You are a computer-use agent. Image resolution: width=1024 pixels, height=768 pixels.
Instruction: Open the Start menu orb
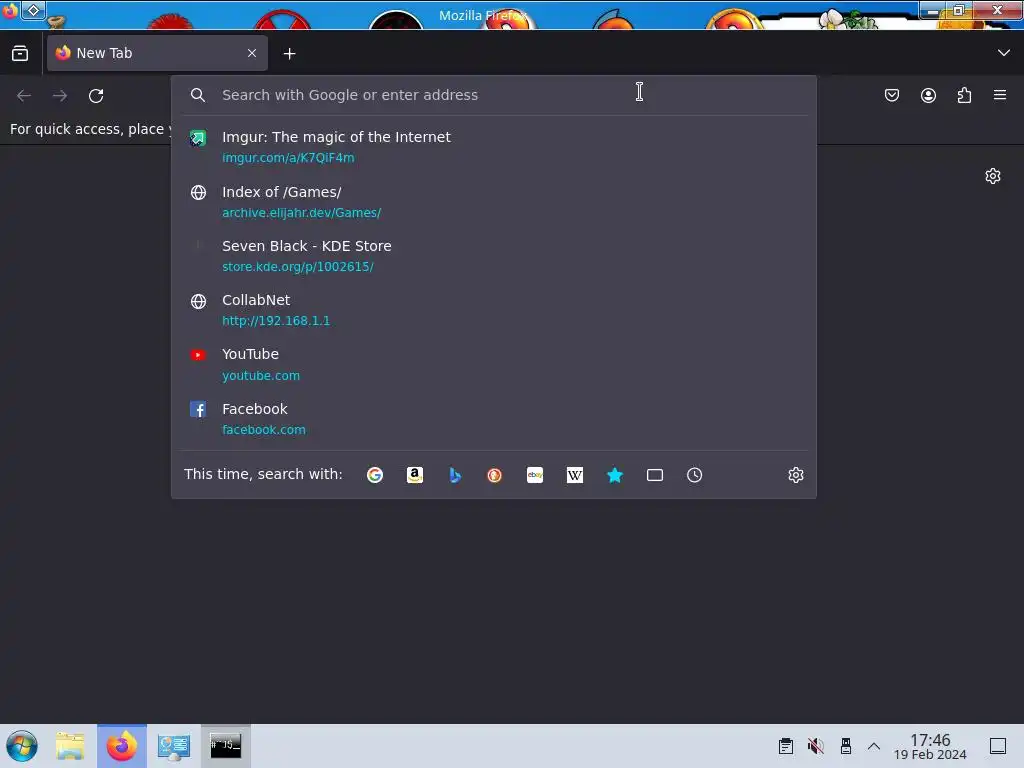(22, 746)
